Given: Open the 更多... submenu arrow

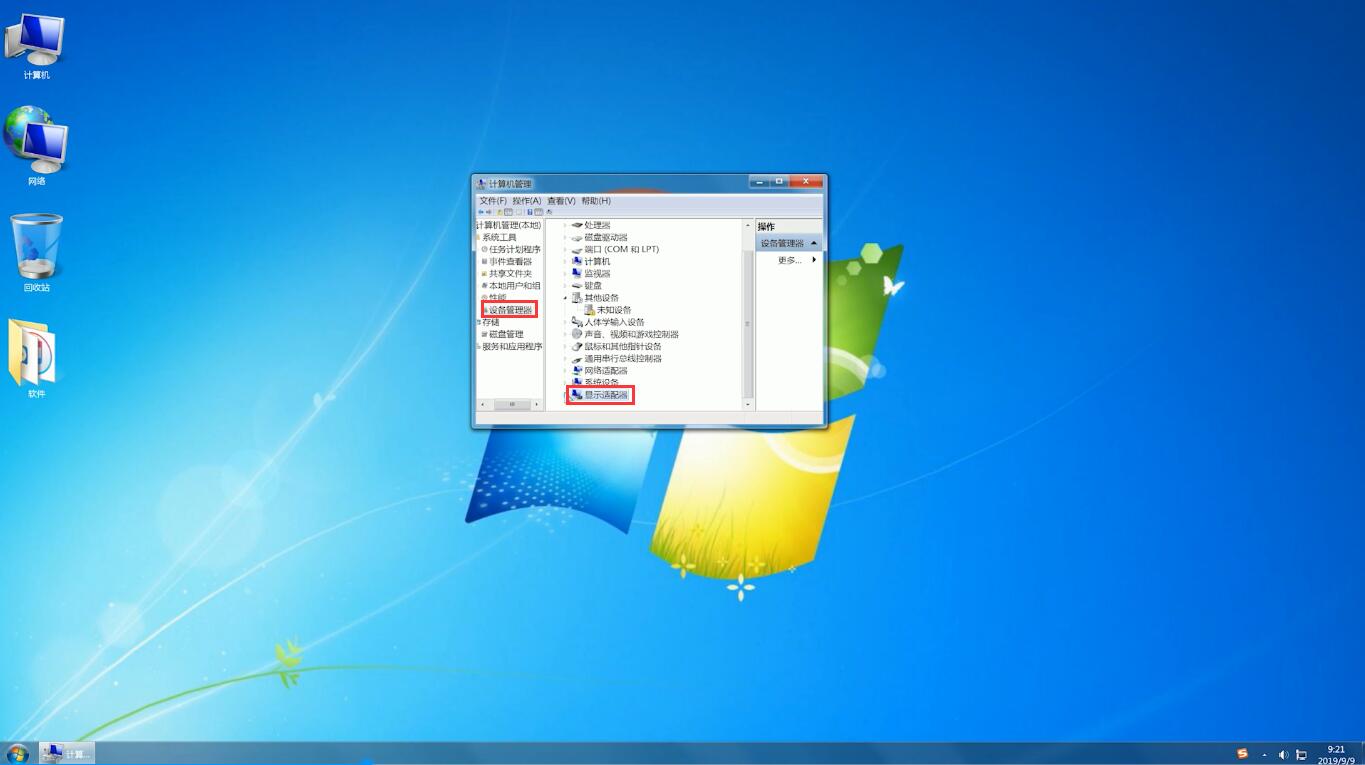Looking at the screenshot, I should point(814,260).
